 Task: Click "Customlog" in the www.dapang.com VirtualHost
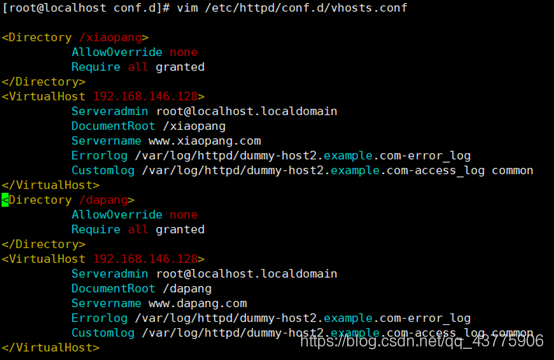pos(103,333)
